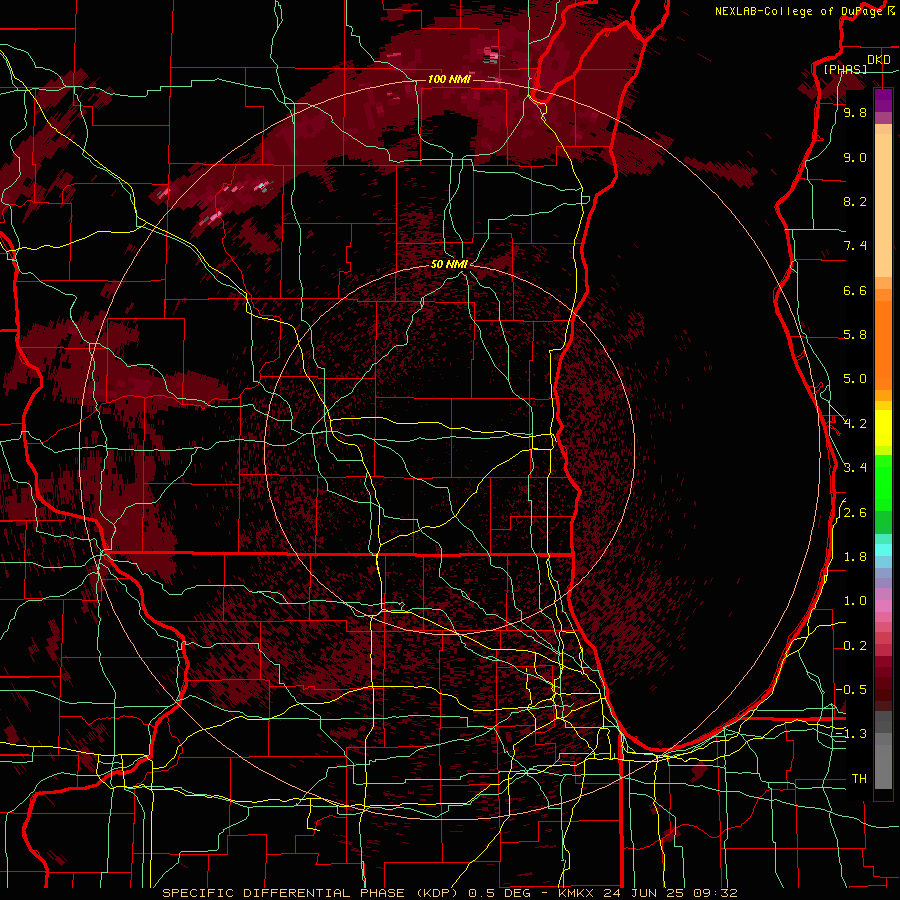The image size is (900, 900).
Task: Select the 1.0 legend value
Action: pos(855,601)
